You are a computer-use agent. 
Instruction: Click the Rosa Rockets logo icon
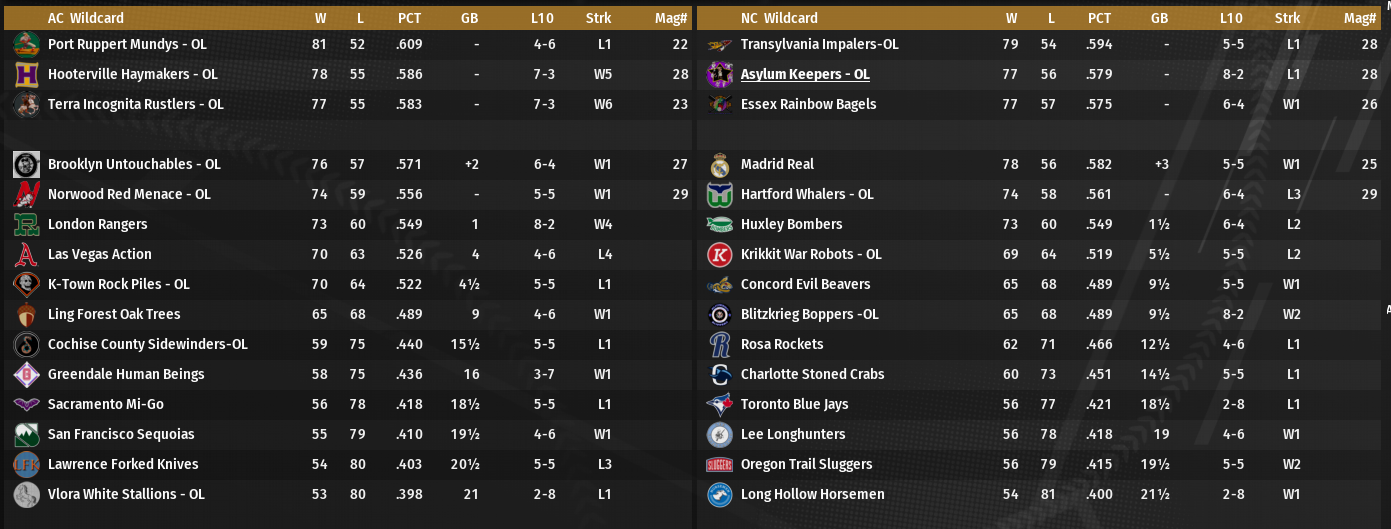720,344
